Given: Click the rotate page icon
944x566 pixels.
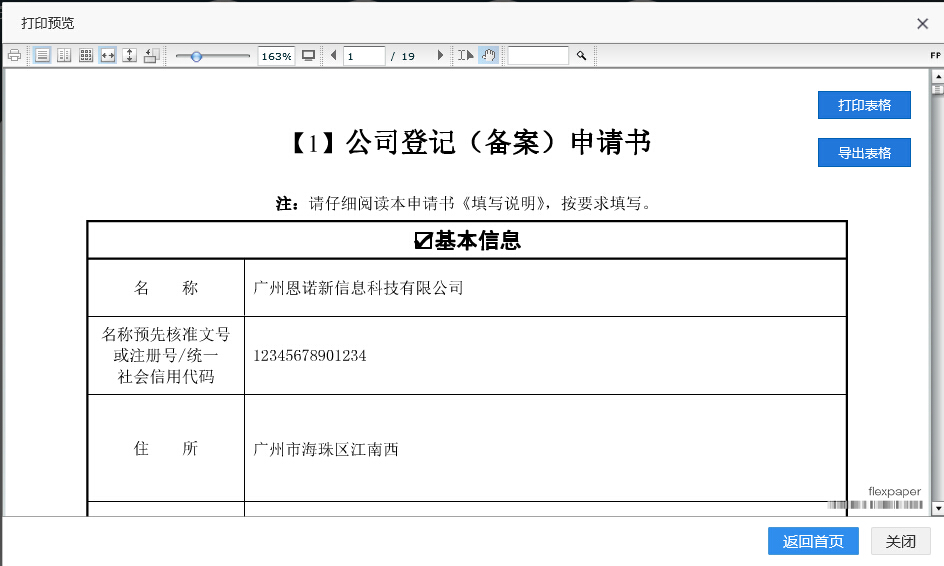Looking at the screenshot, I should coord(151,55).
